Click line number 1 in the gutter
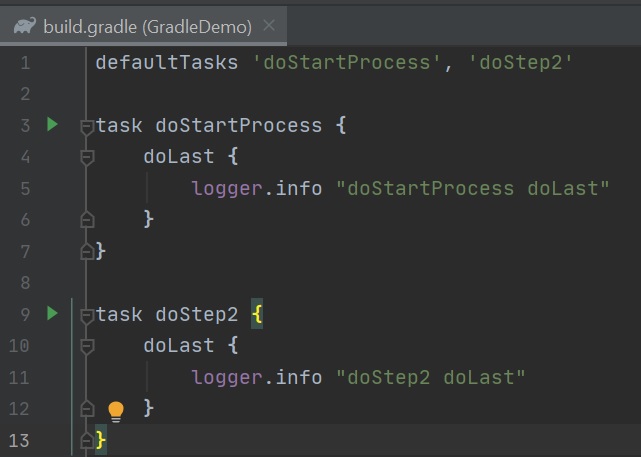641x457 pixels. [24, 63]
